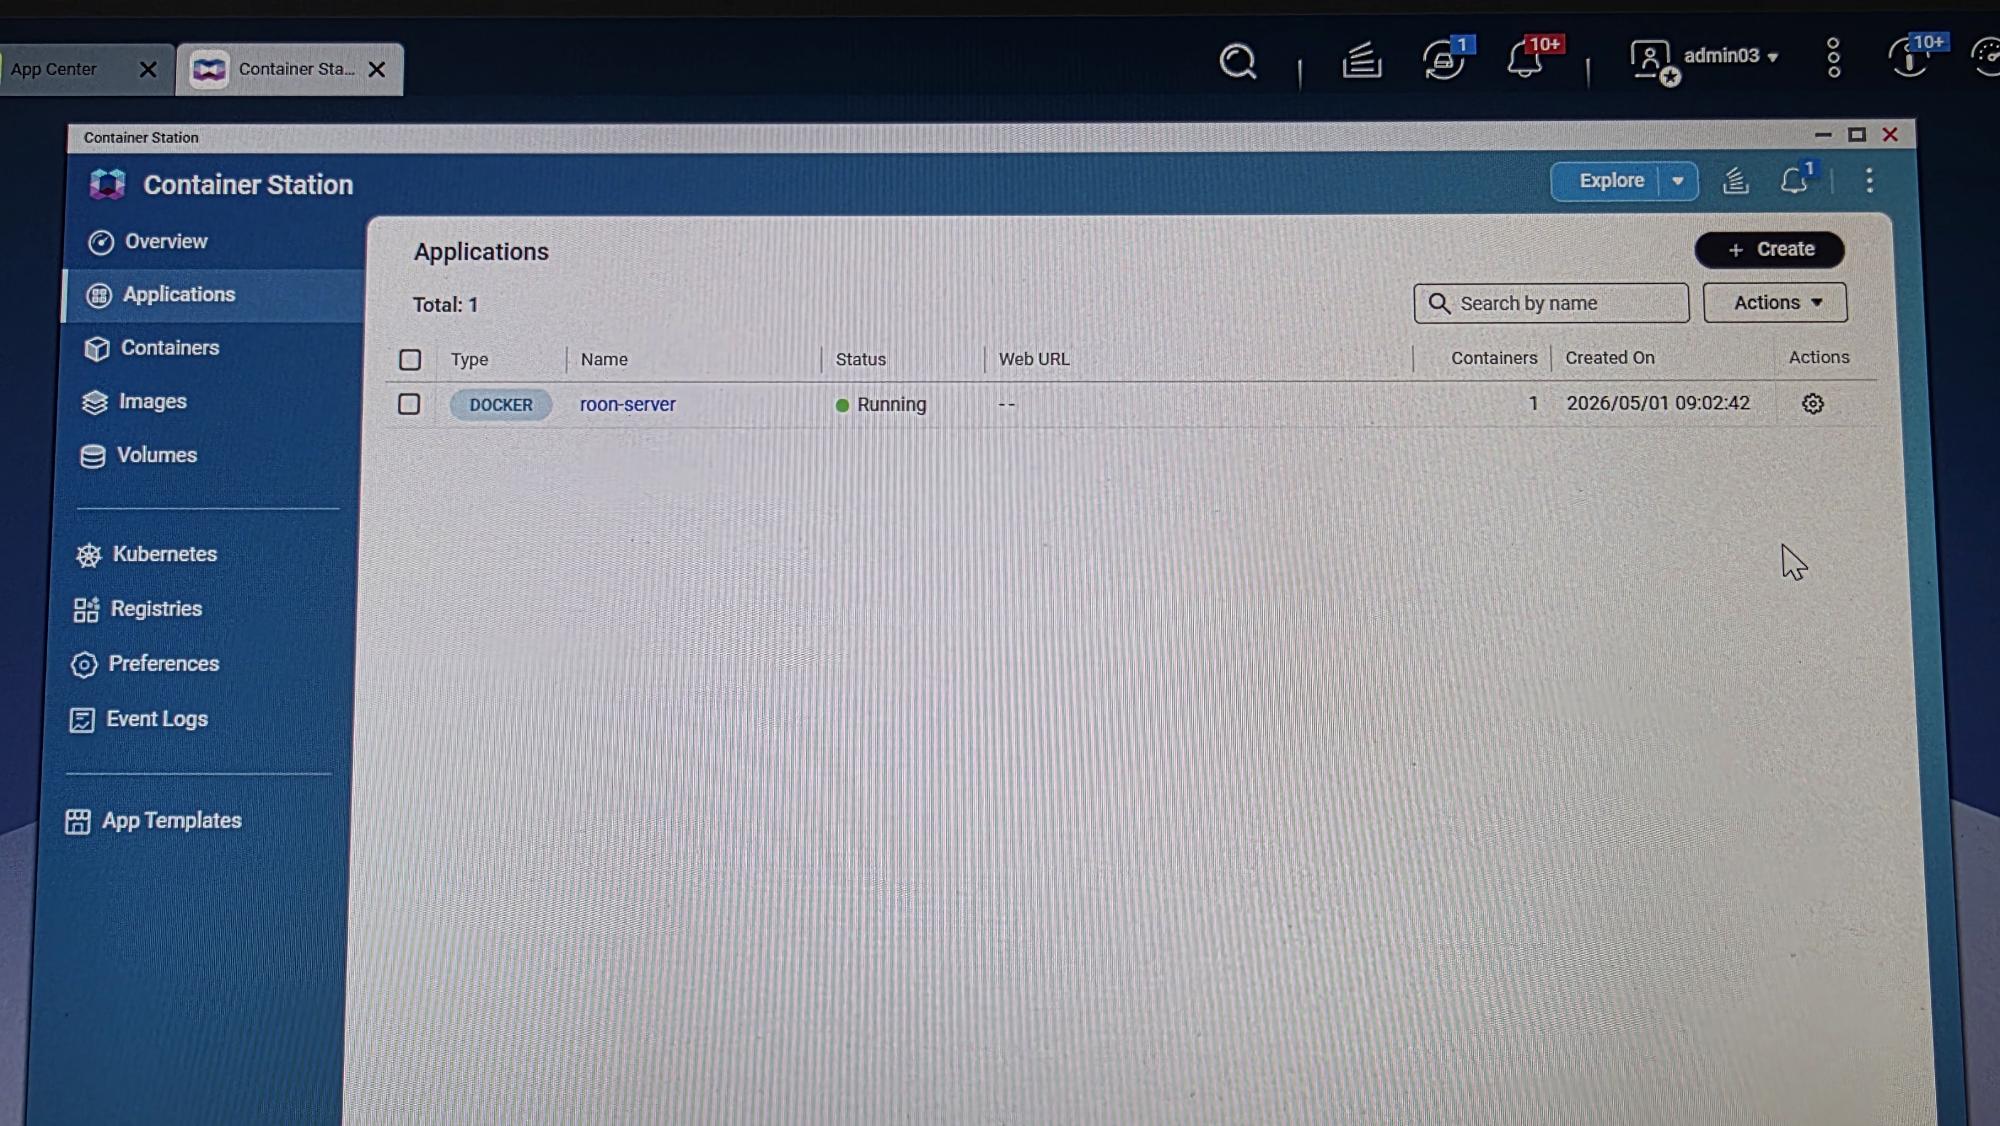Click the Create button
The image size is (2000, 1126).
[1769, 250]
